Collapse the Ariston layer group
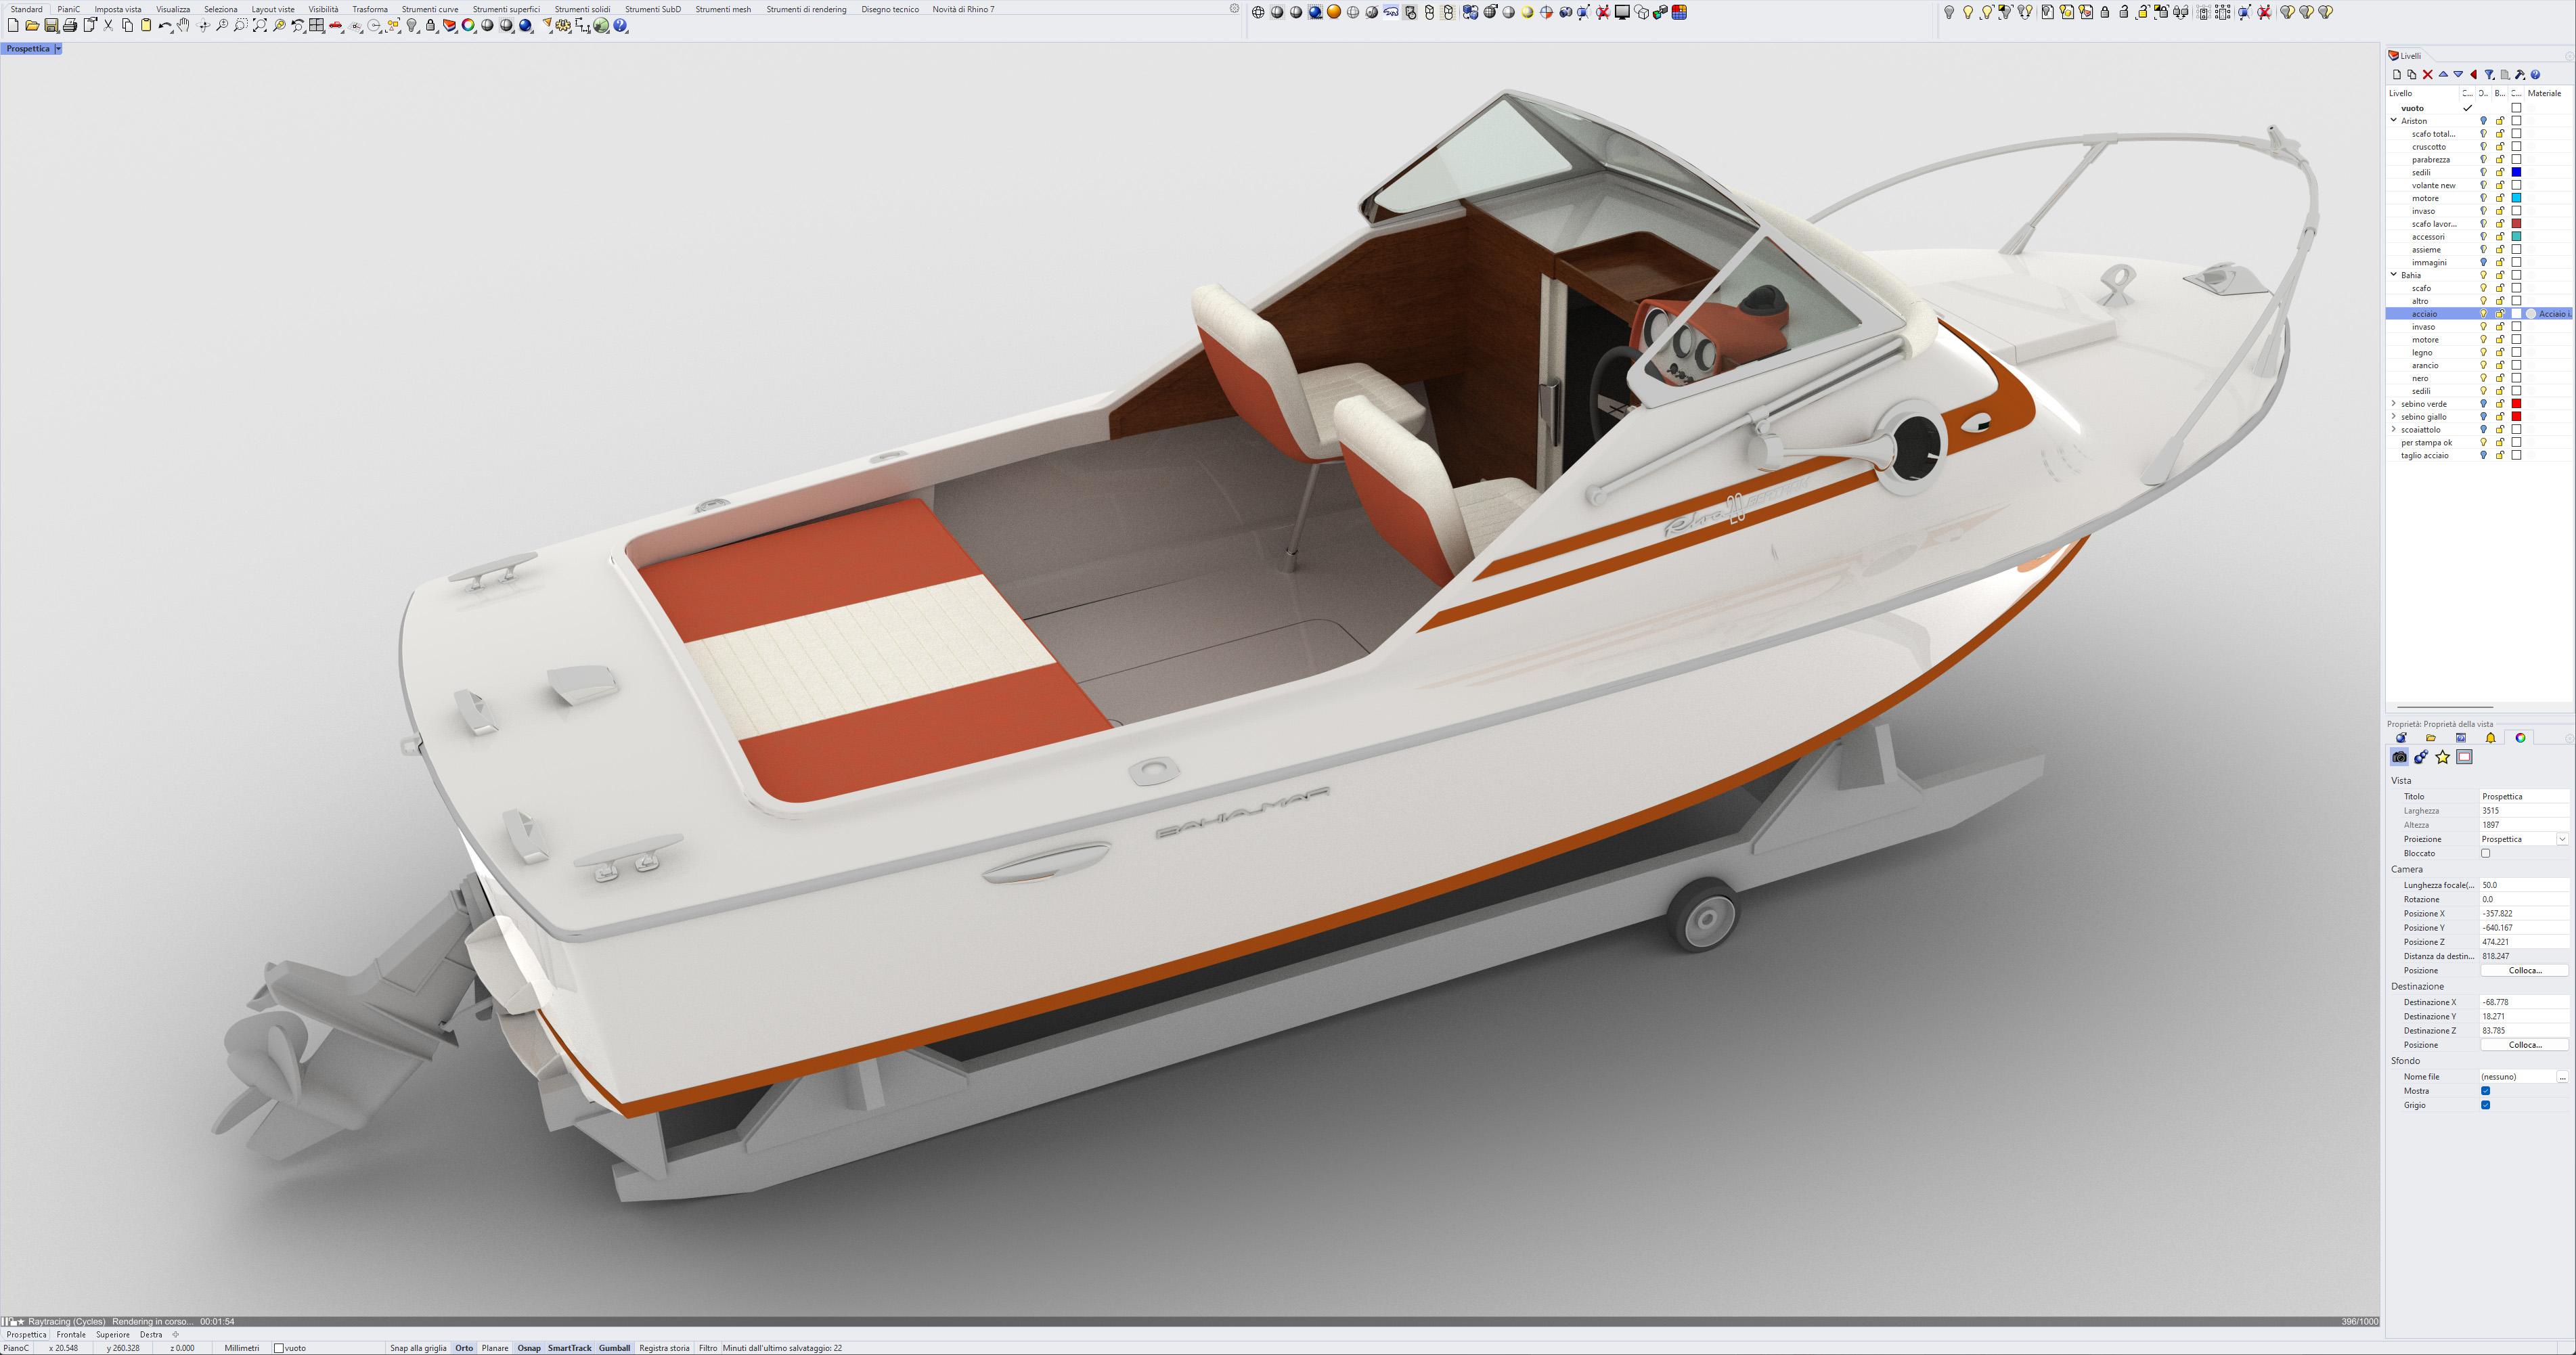 [2394, 120]
